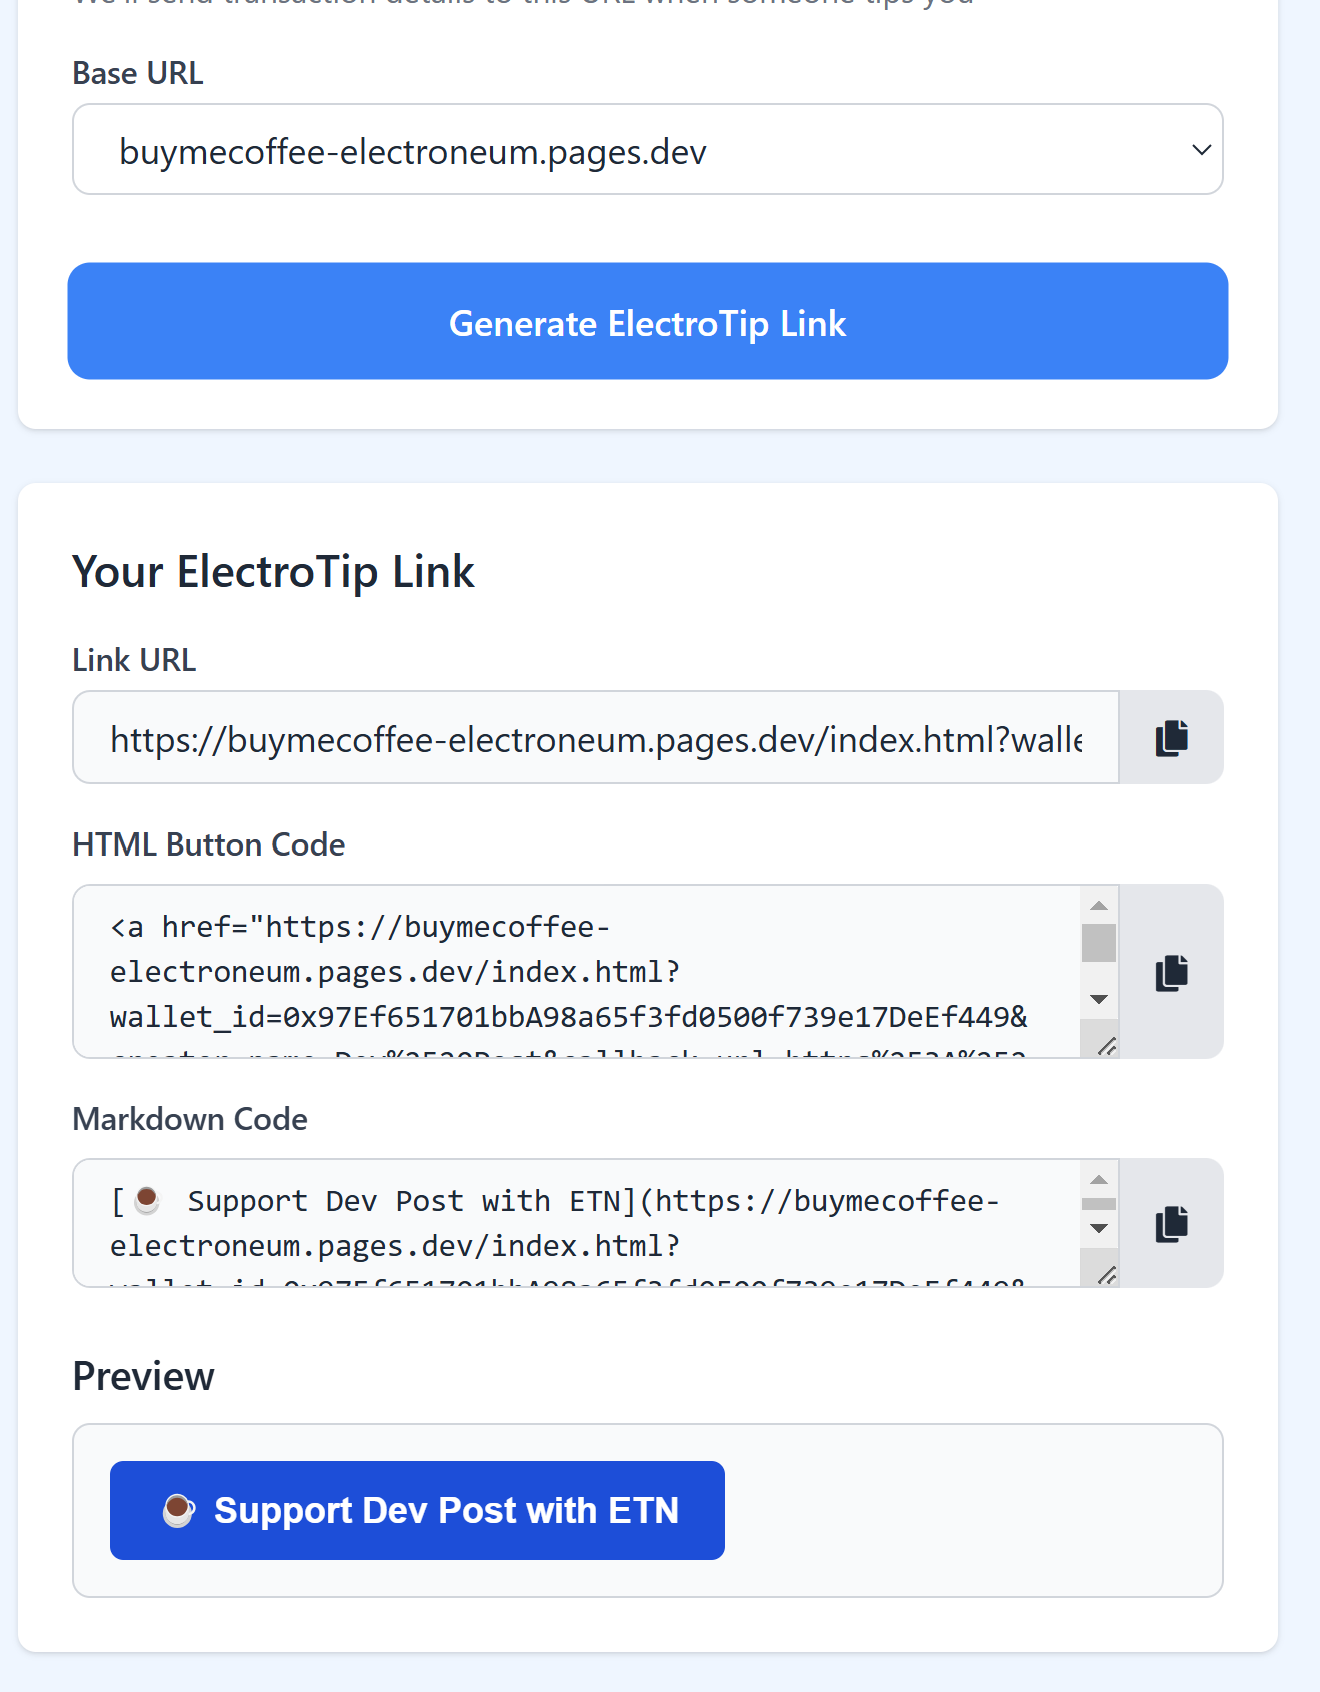Open the Base URL dropdown
Screen dimensions: 1320x1692
pyautogui.click(x=647, y=150)
